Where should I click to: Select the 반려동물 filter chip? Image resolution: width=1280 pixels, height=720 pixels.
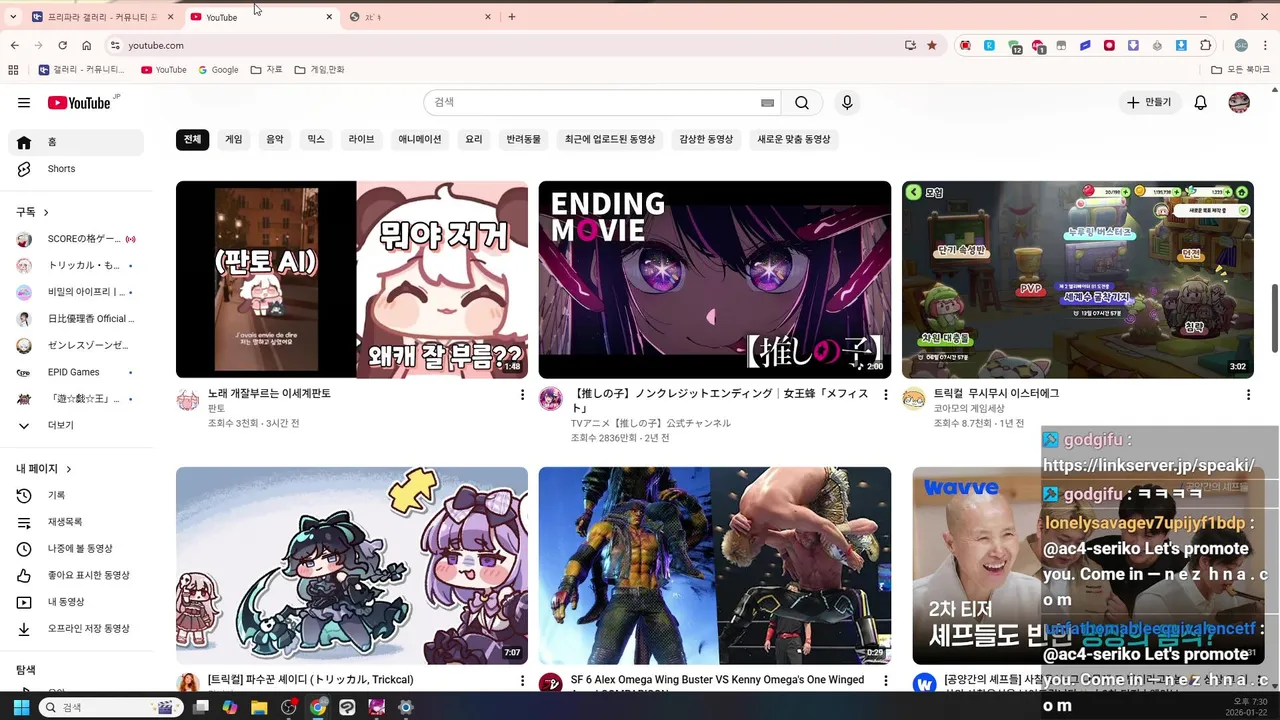524,140
